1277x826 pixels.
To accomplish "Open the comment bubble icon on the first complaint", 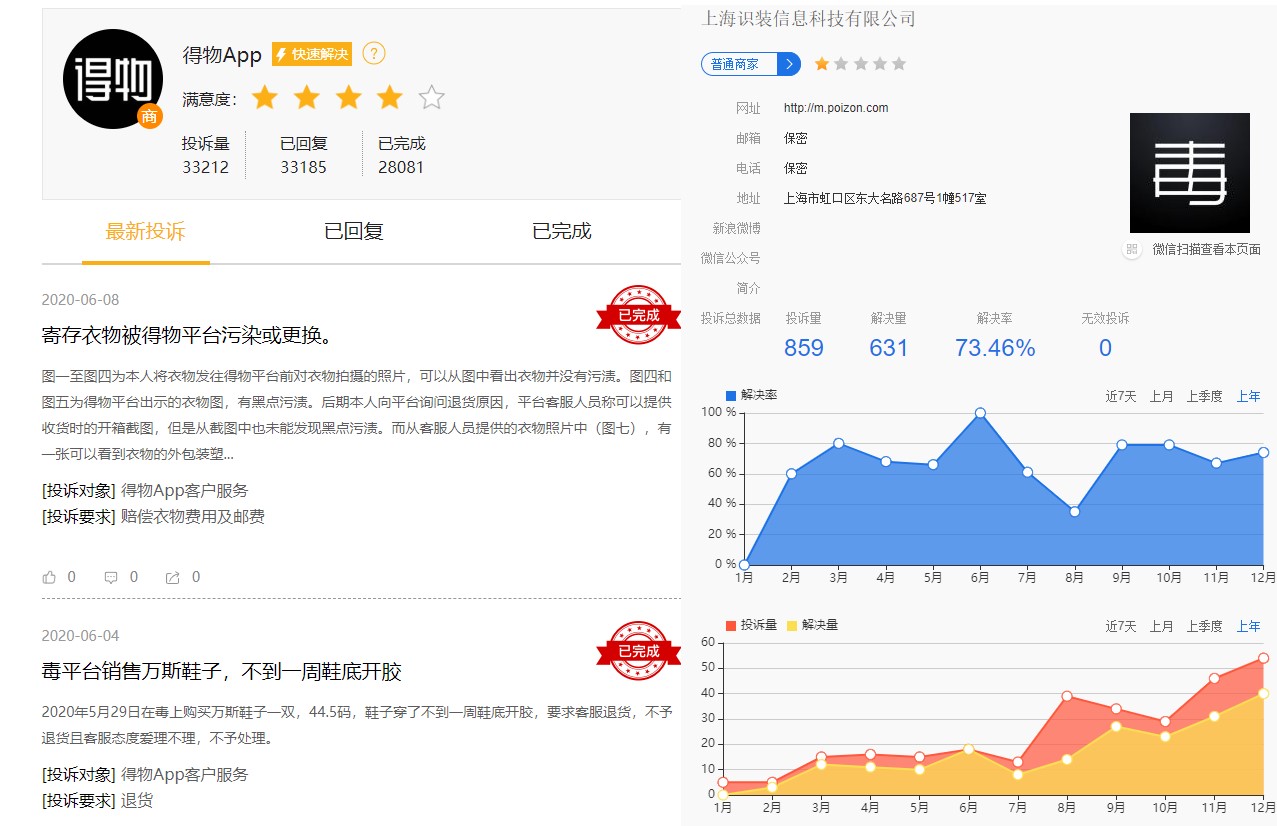I will click(112, 577).
